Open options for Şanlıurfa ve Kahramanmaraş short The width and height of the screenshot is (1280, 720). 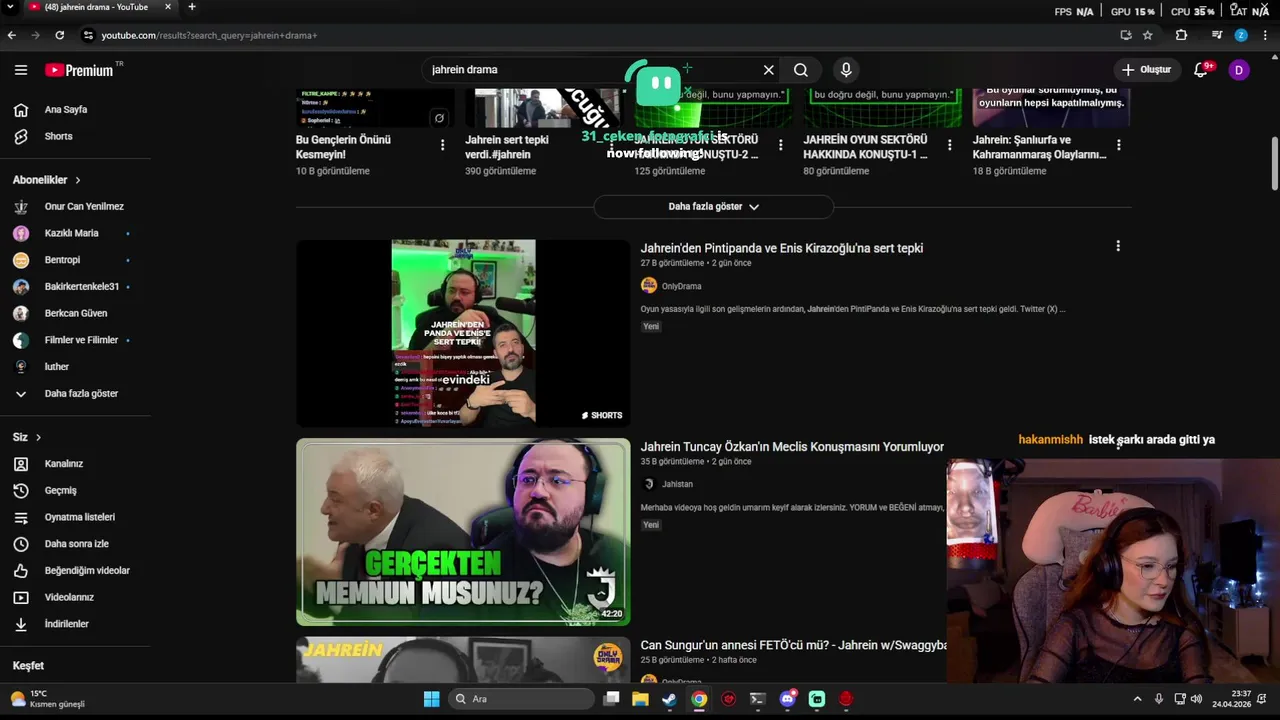point(1118,145)
